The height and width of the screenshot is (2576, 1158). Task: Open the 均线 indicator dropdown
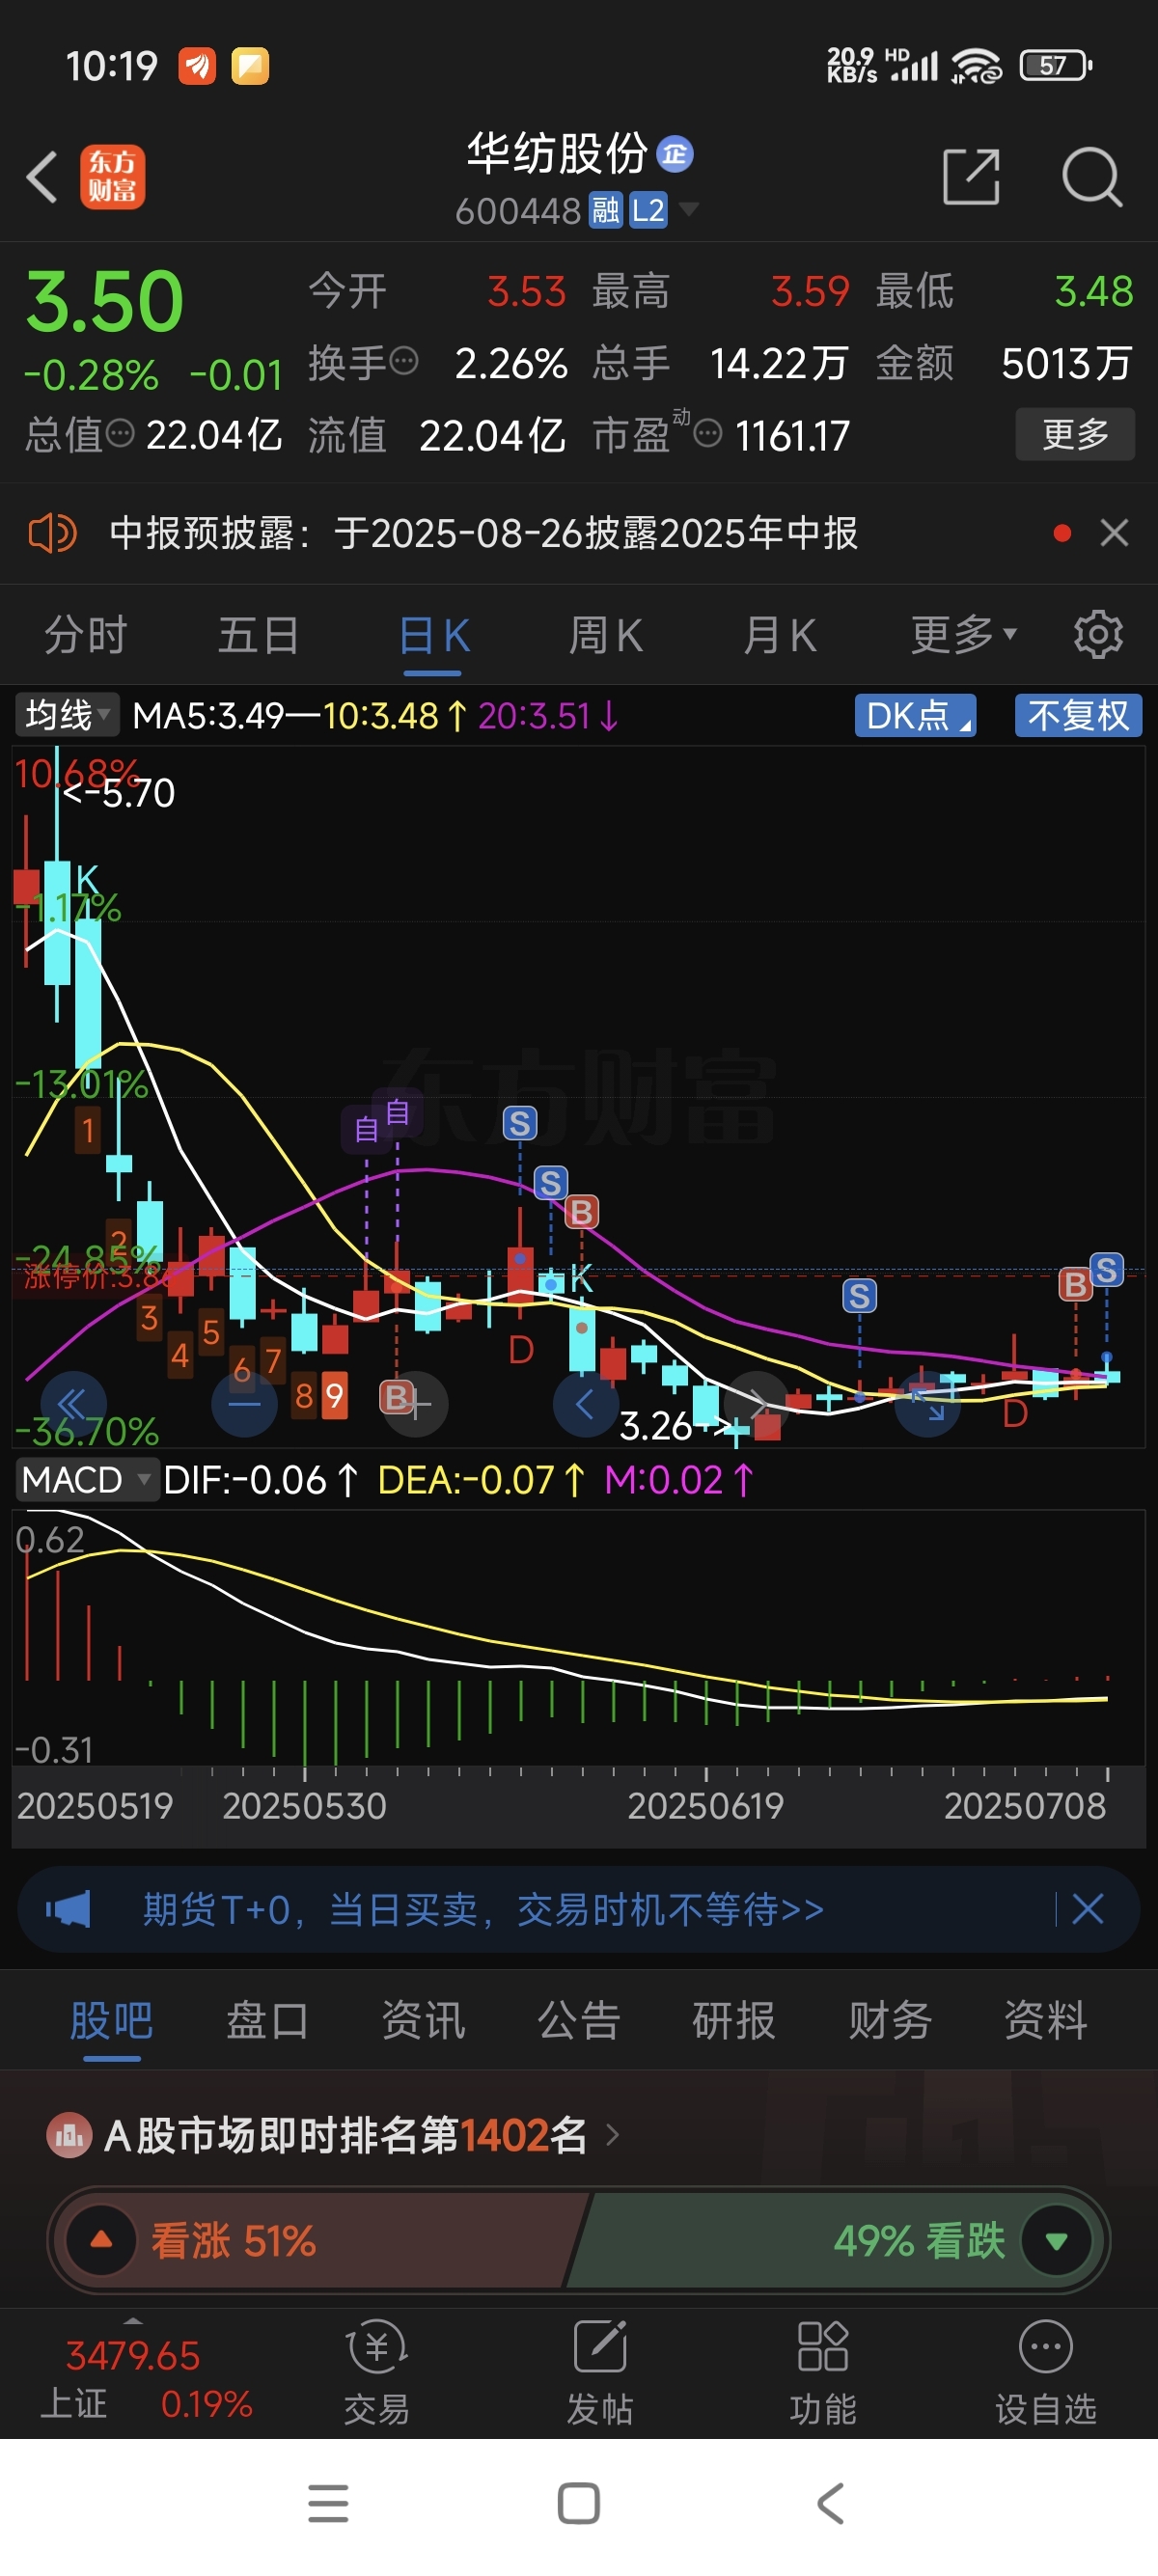tap(67, 715)
